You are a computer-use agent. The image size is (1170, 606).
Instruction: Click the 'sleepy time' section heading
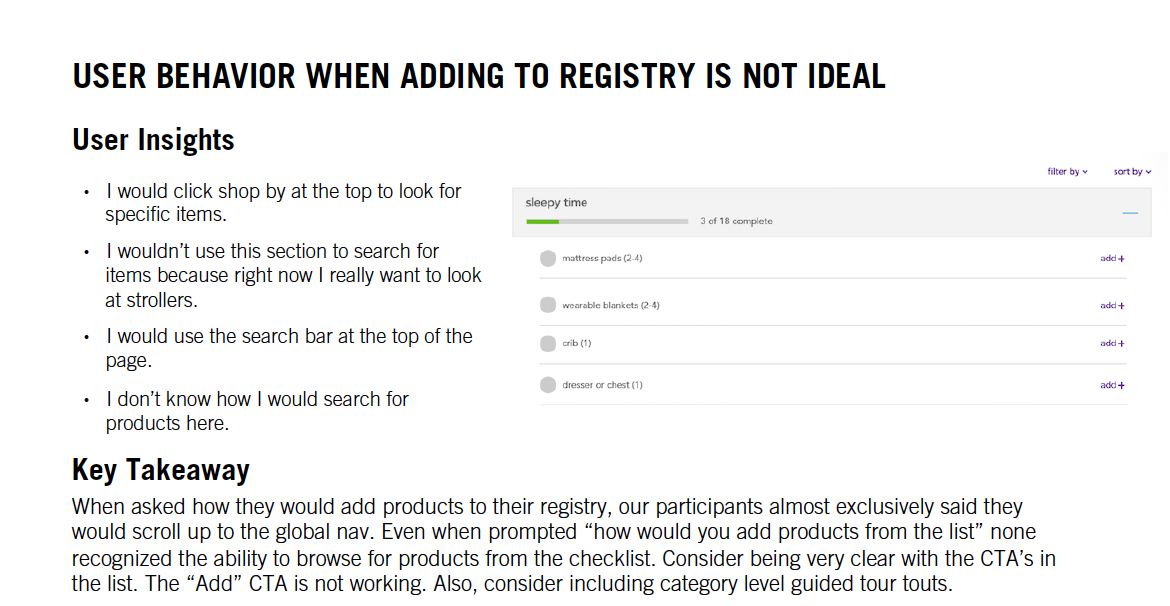tap(556, 203)
